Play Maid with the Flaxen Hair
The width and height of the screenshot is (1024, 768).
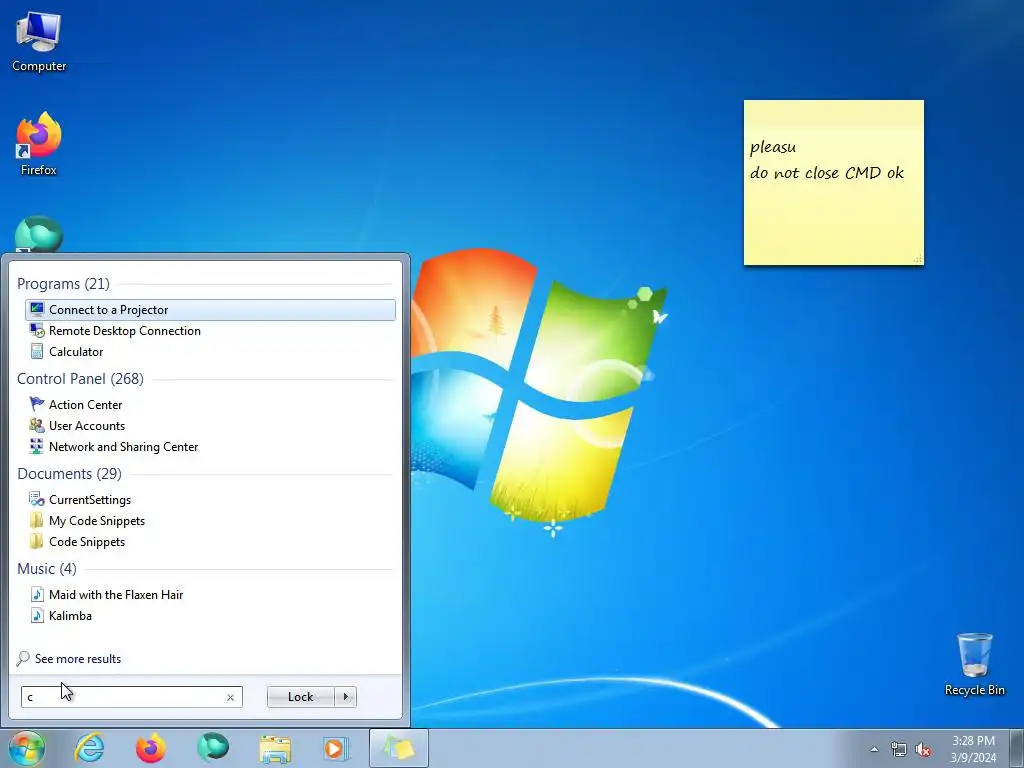tap(210, 594)
